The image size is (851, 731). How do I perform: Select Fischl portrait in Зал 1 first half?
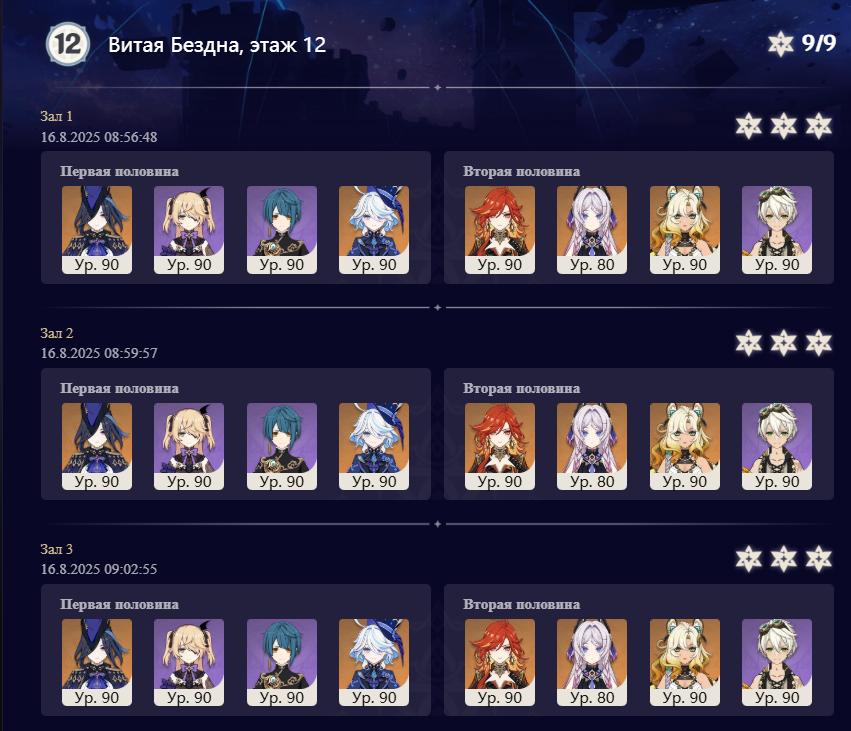(189, 230)
